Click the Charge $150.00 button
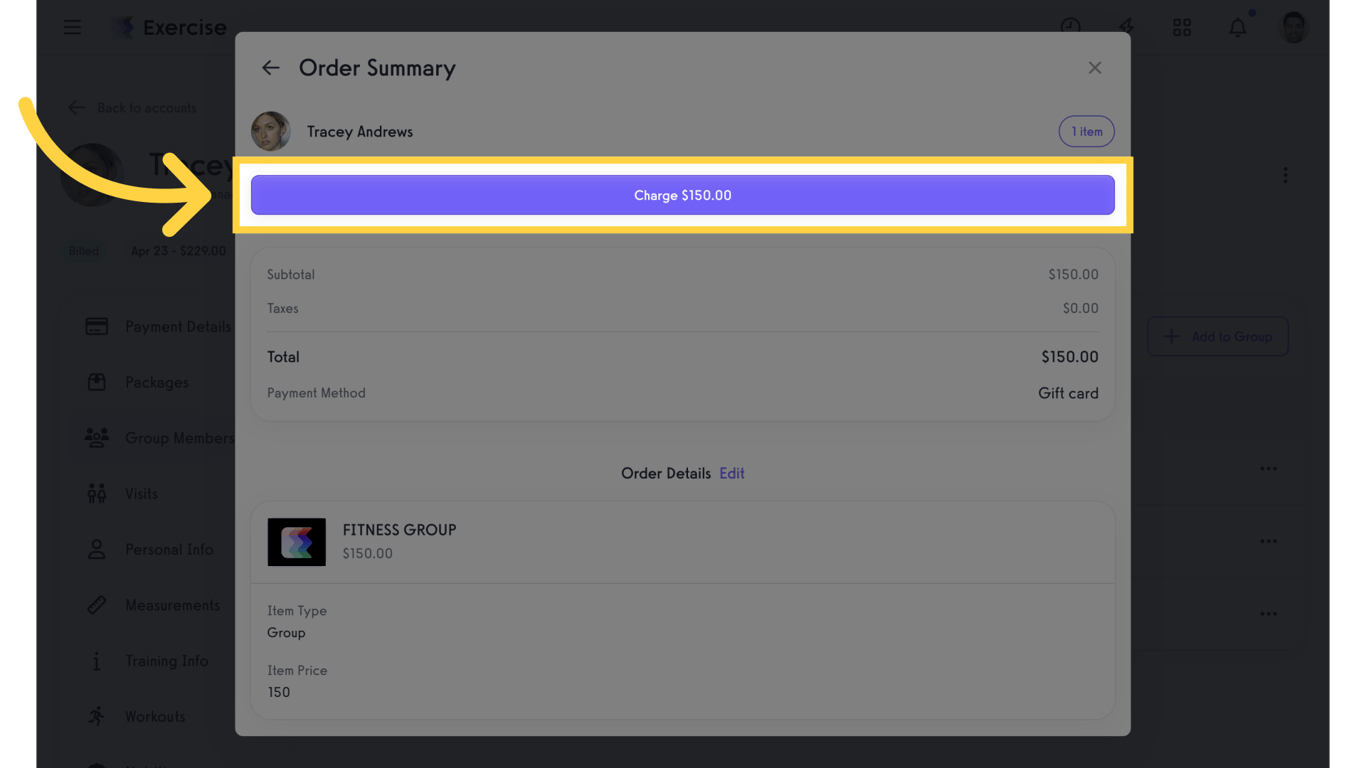1366x768 pixels. [682, 195]
